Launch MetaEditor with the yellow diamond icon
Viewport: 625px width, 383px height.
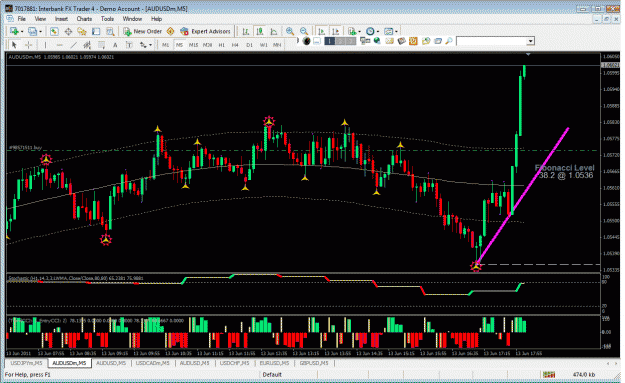[171, 31]
